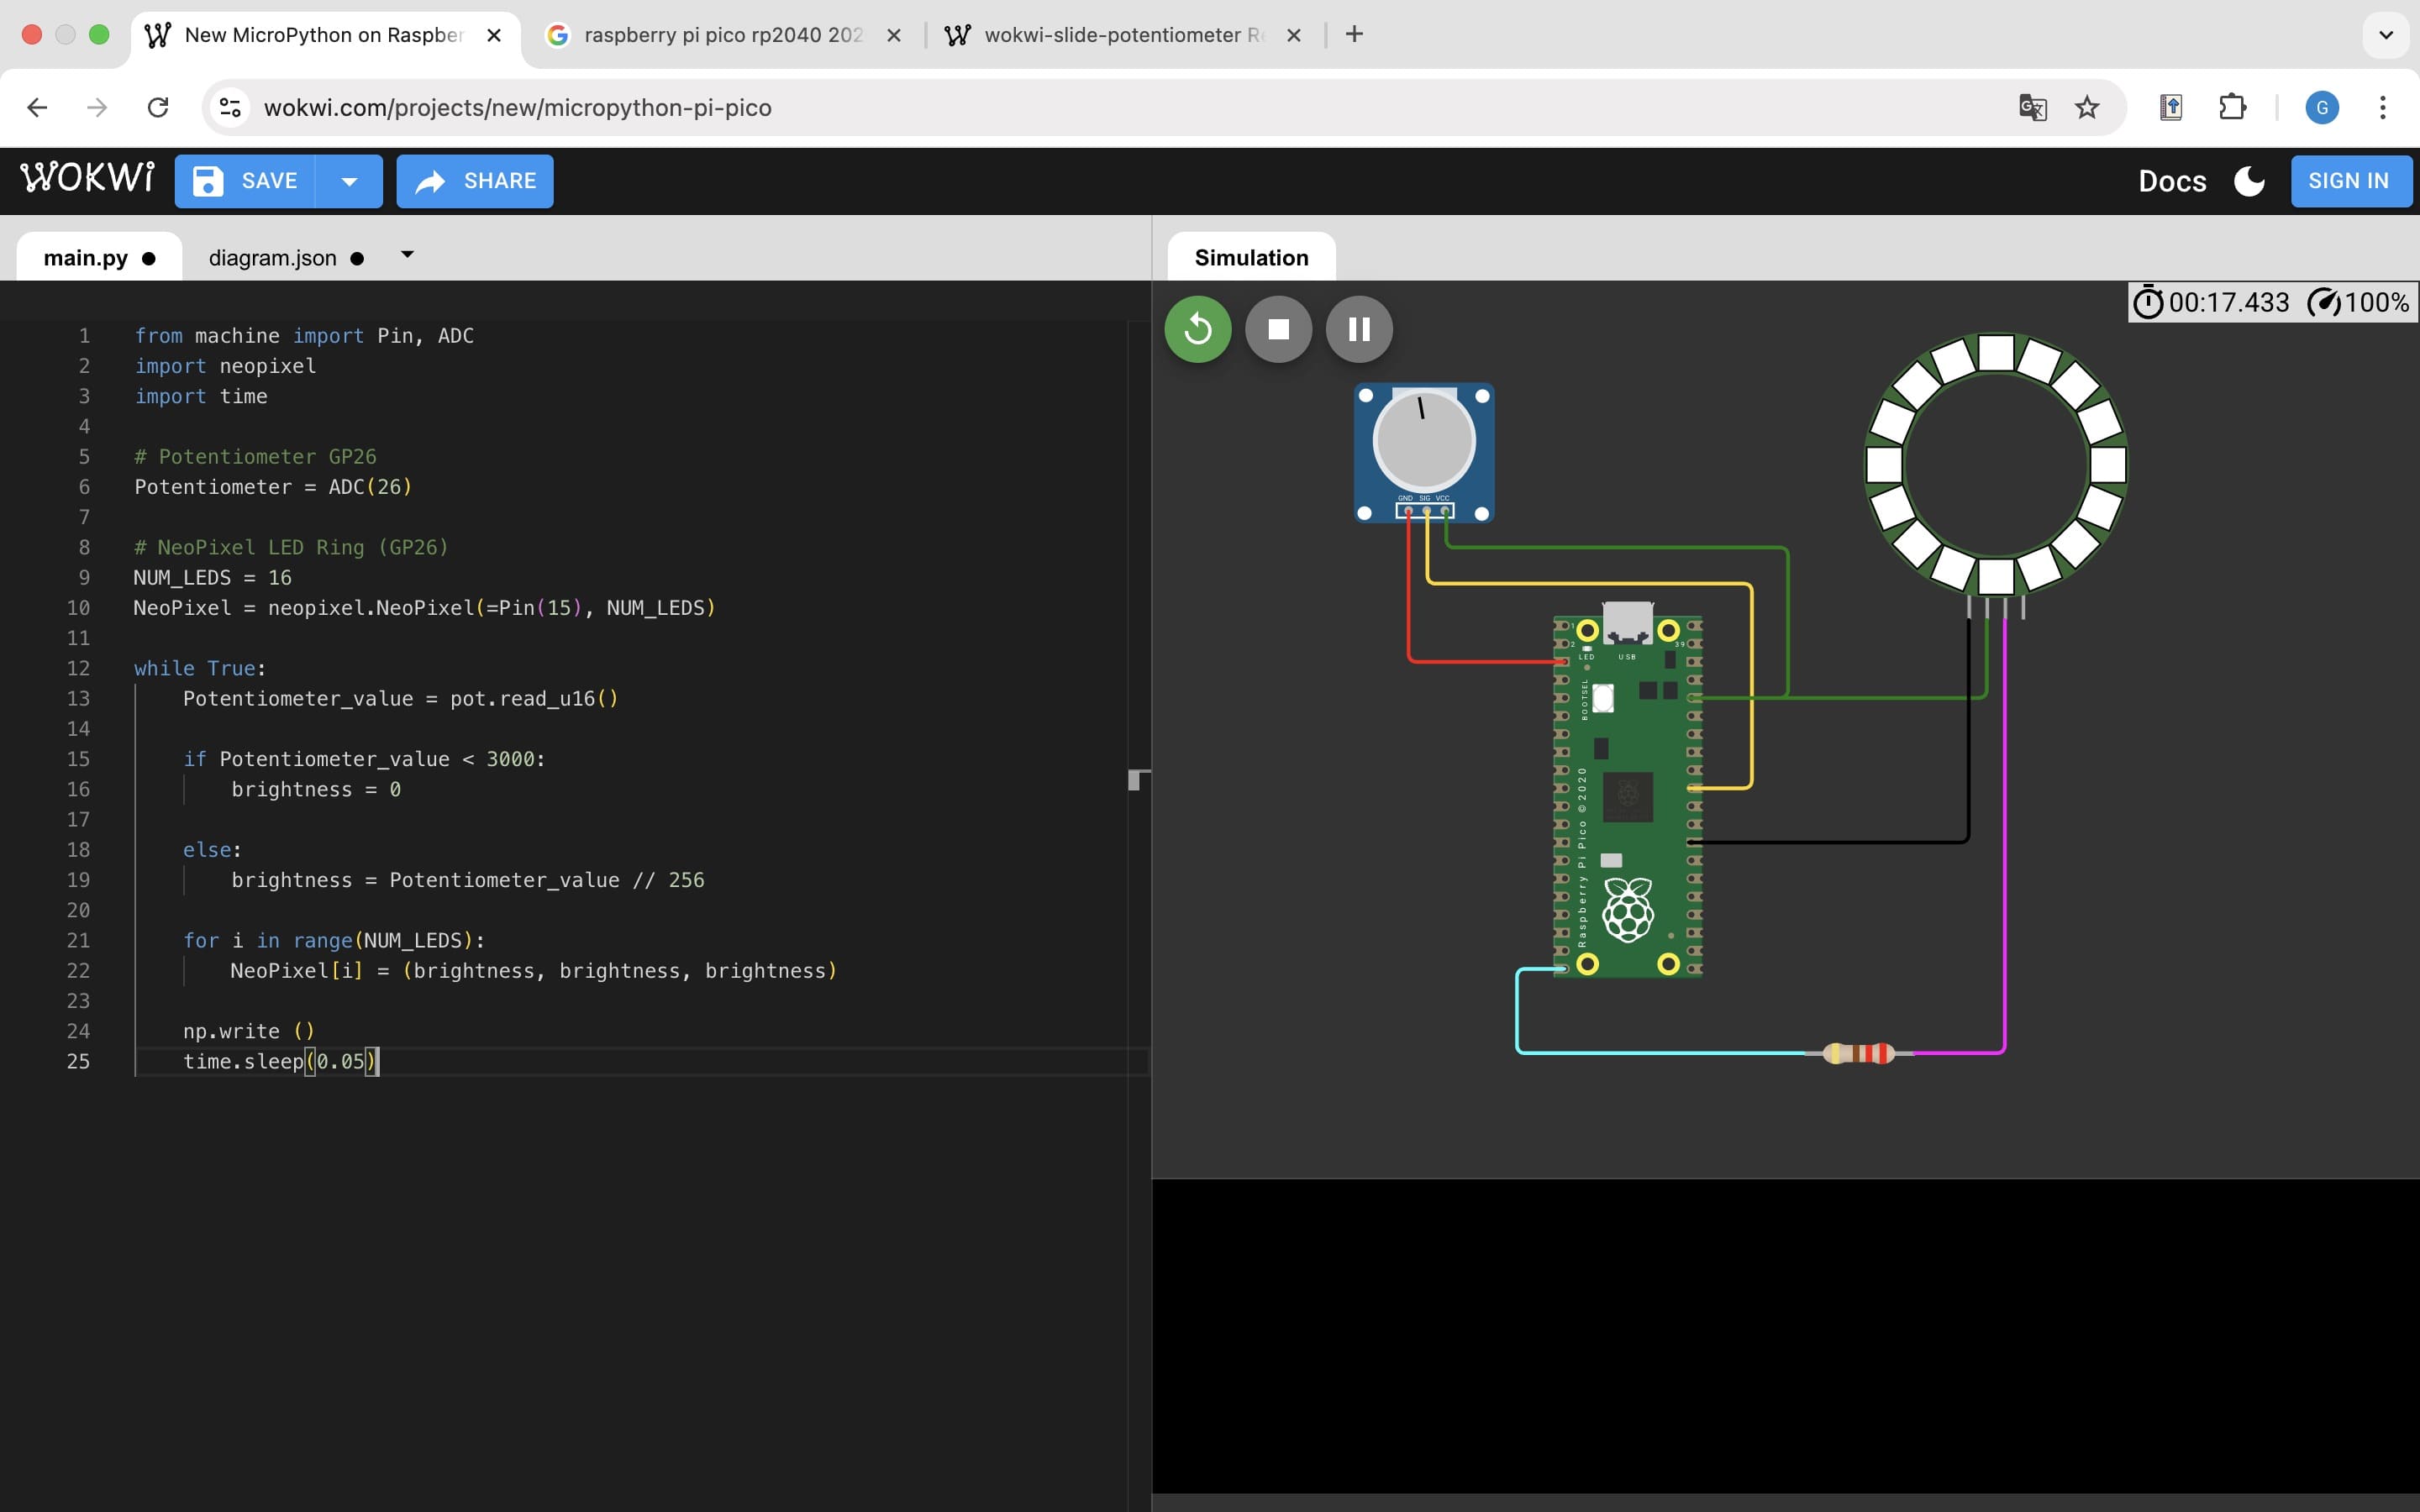The height and width of the screenshot is (1512, 2420).
Task: Bookmark this page with the star icon
Action: tap(2086, 107)
